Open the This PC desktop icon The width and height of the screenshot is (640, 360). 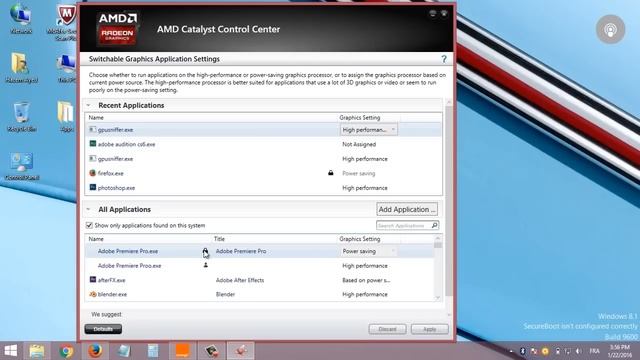tap(66, 68)
